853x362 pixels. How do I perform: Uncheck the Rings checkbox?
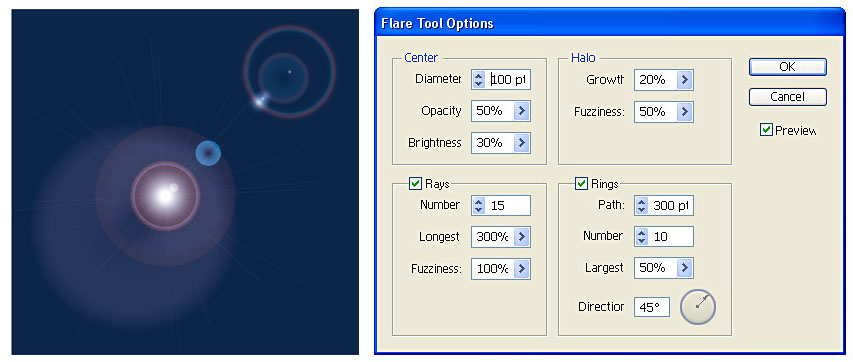click(582, 184)
